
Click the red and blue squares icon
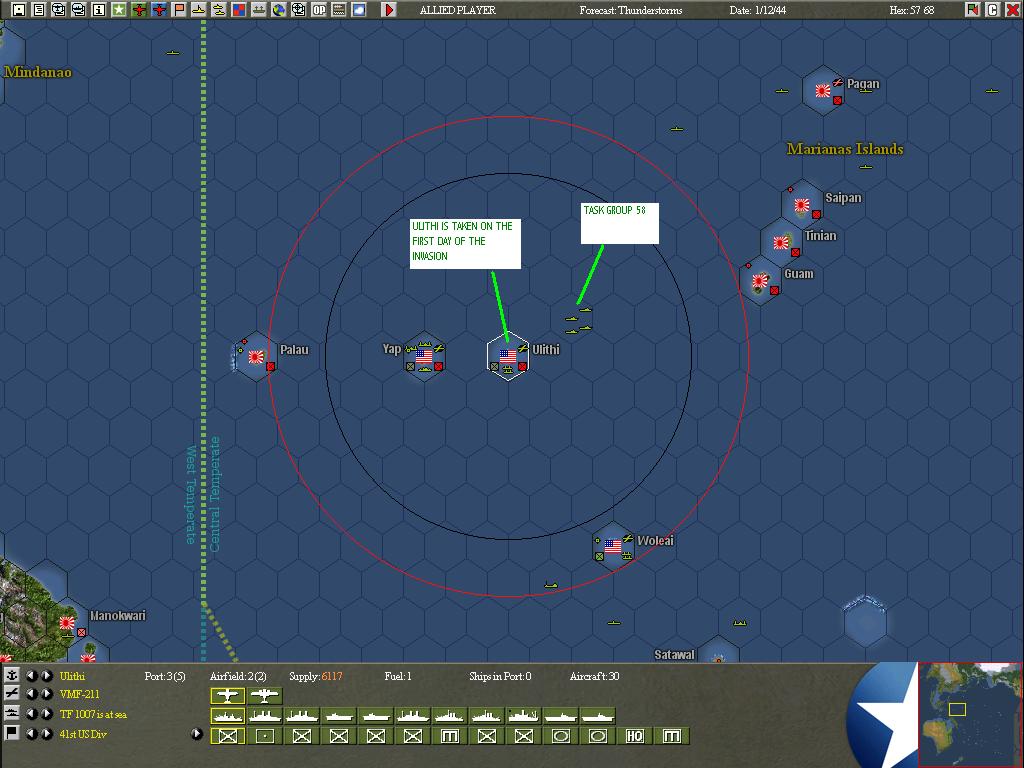tap(239, 10)
